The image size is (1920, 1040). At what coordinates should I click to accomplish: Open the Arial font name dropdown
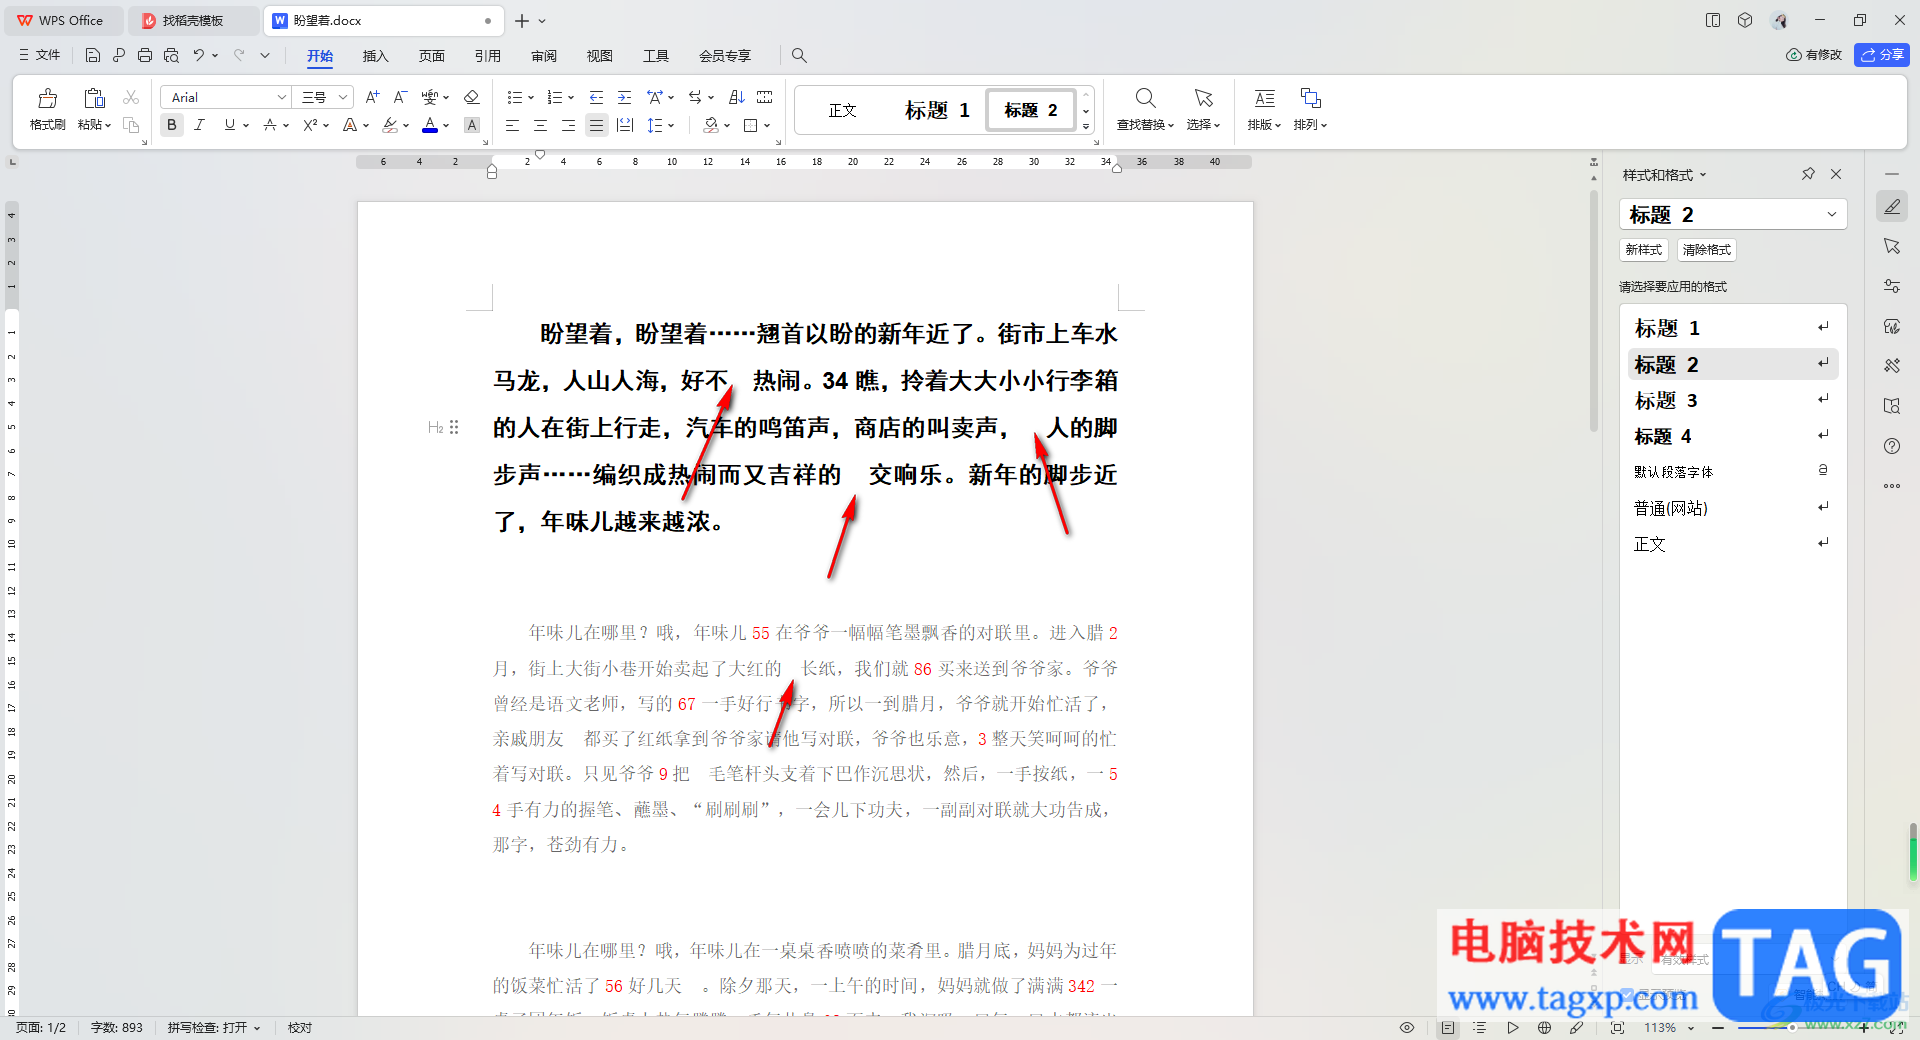tap(281, 97)
